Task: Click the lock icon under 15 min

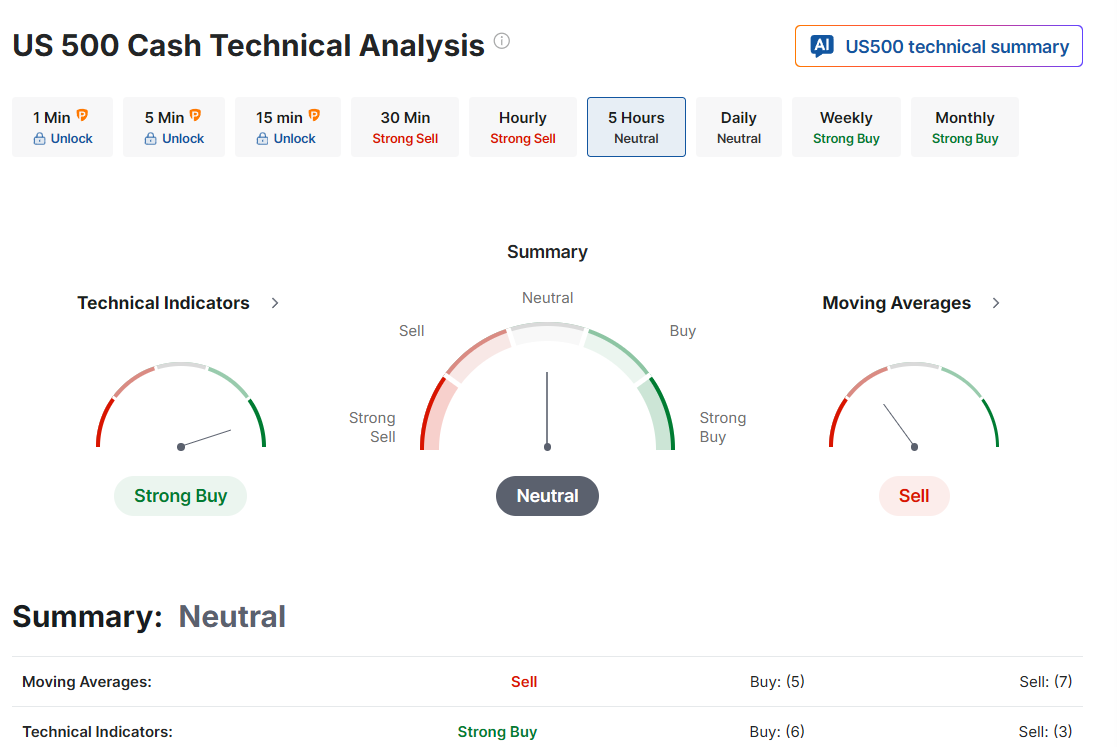Action: pos(262,139)
